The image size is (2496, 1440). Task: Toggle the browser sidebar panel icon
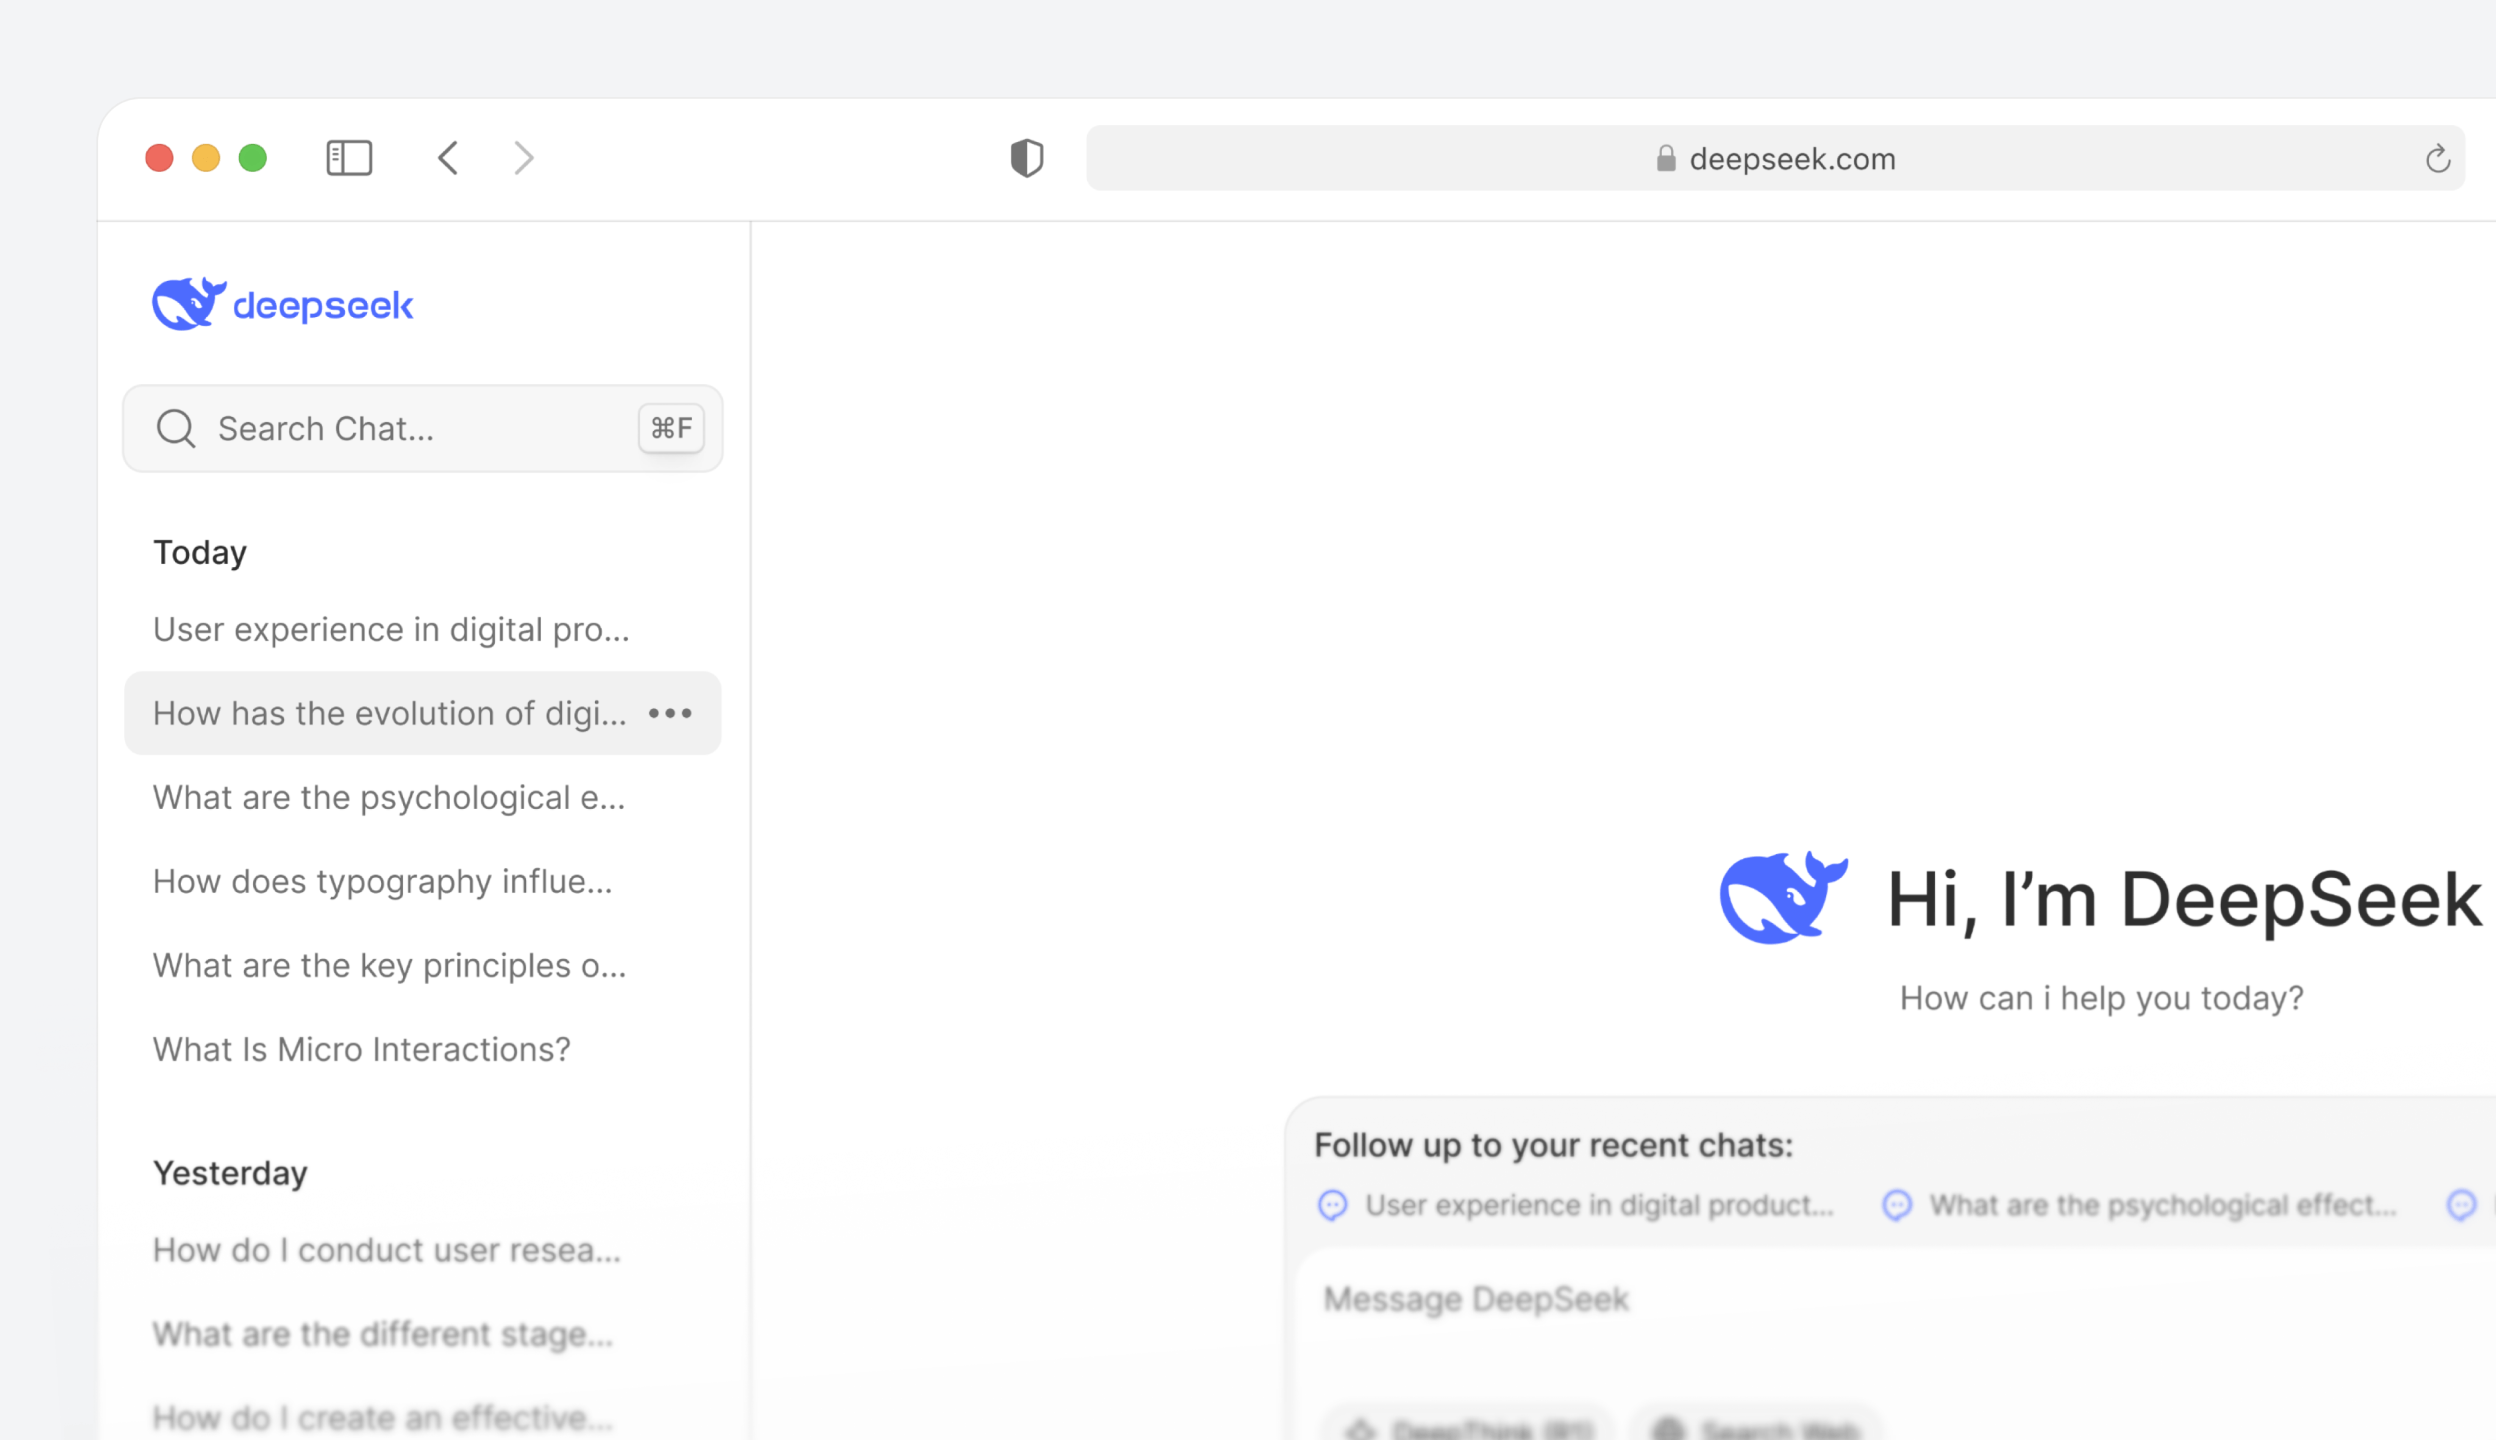349,158
